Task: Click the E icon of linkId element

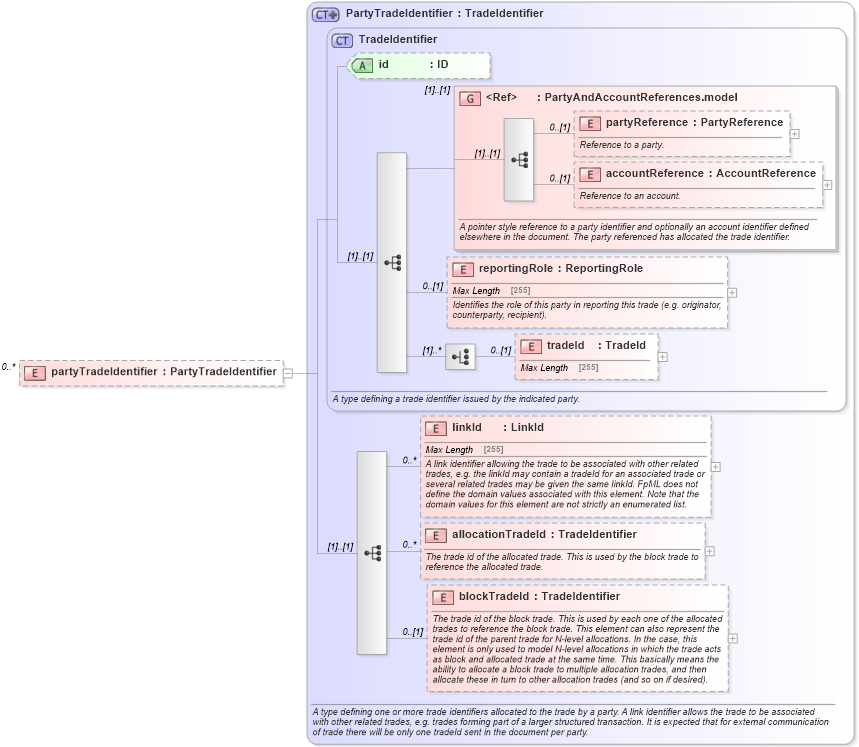Action: [x=436, y=429]
